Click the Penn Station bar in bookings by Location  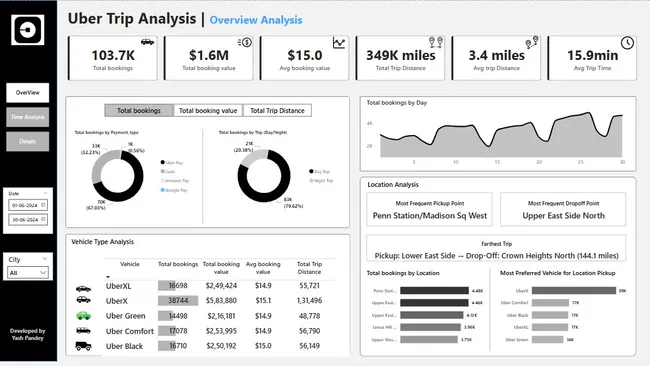[x=434, y=291]
